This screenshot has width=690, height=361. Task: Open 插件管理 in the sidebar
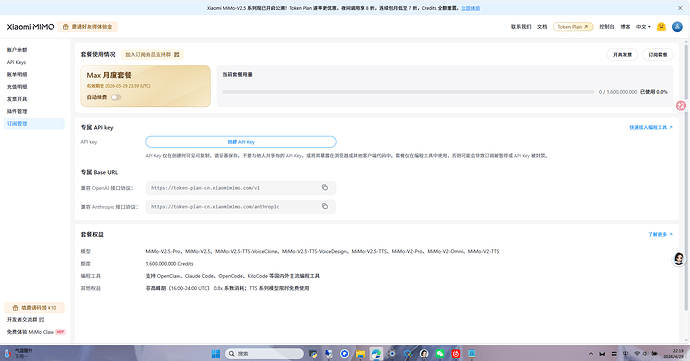pos(17,111)
